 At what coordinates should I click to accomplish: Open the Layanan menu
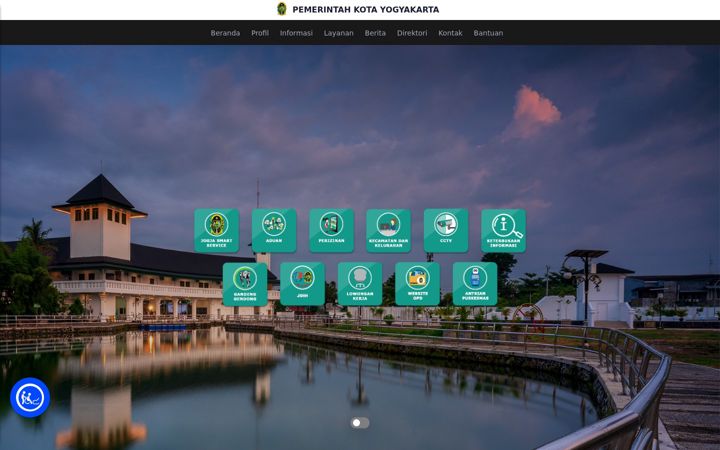pos(338,33)
